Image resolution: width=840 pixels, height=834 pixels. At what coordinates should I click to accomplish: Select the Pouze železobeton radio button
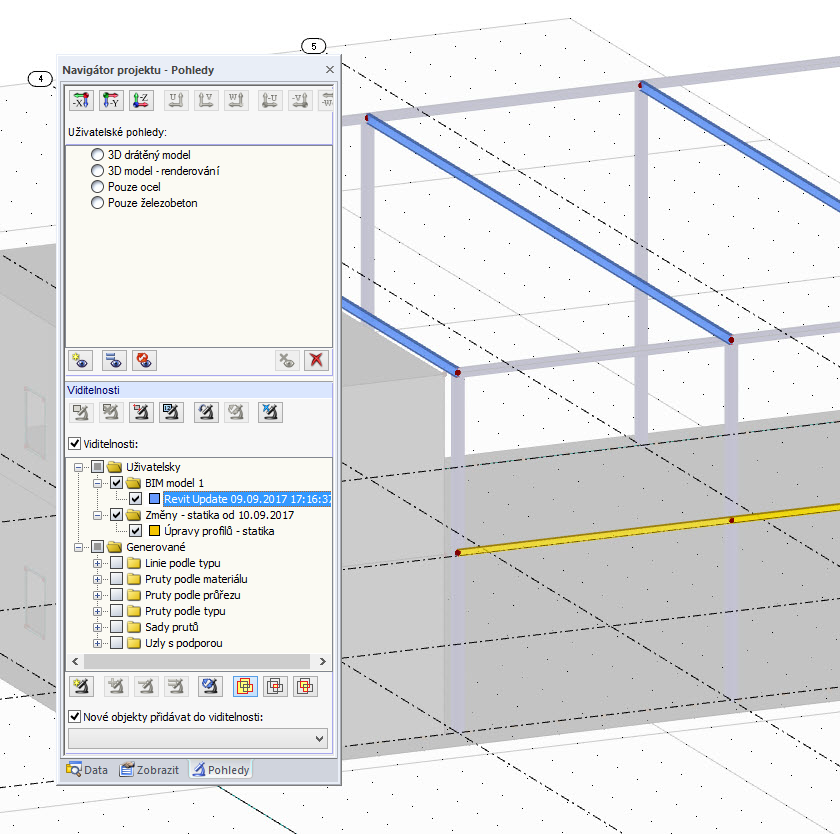[x=97, y=203]
